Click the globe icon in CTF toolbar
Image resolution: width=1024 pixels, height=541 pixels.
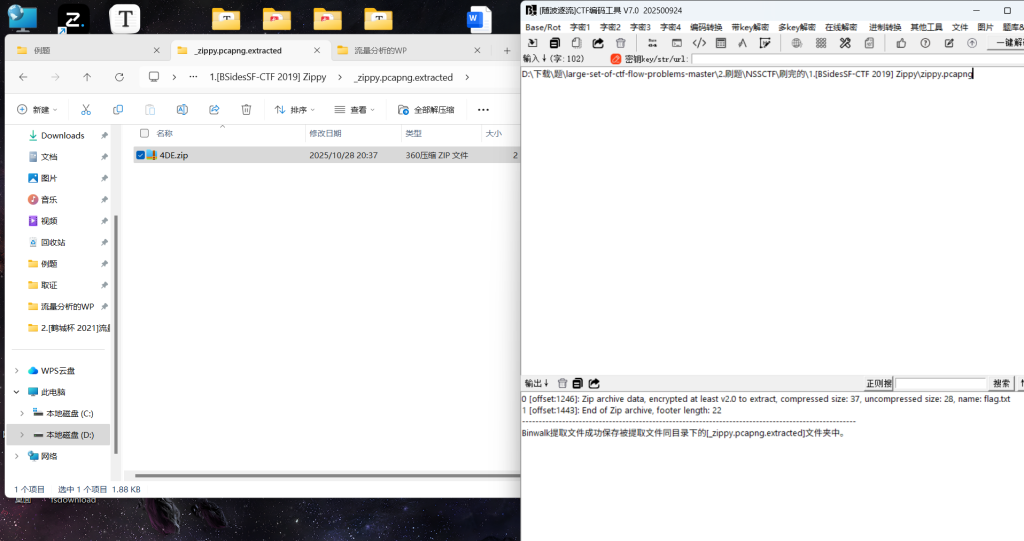coord(796,43)
